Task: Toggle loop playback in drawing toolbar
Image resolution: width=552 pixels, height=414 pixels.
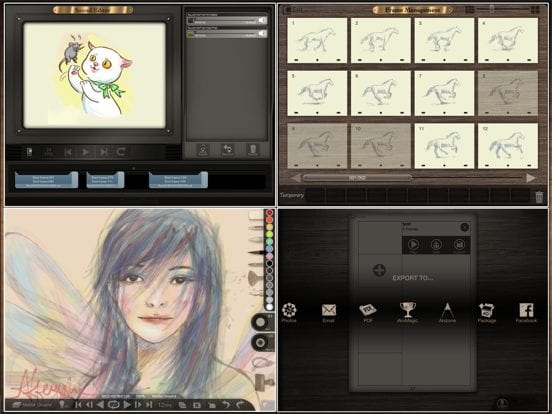Action: coord(113,405)
